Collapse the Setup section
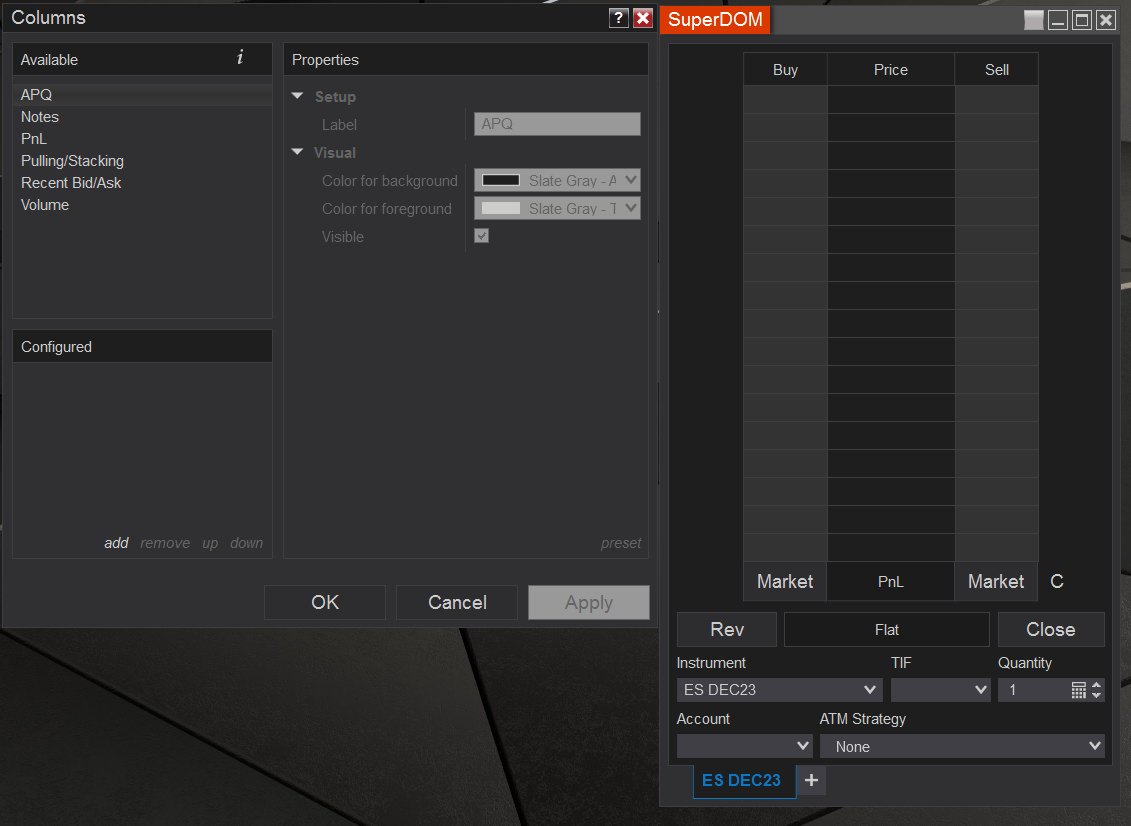The height and width of the screenshot is (826, 1131). tap(297, 96)
